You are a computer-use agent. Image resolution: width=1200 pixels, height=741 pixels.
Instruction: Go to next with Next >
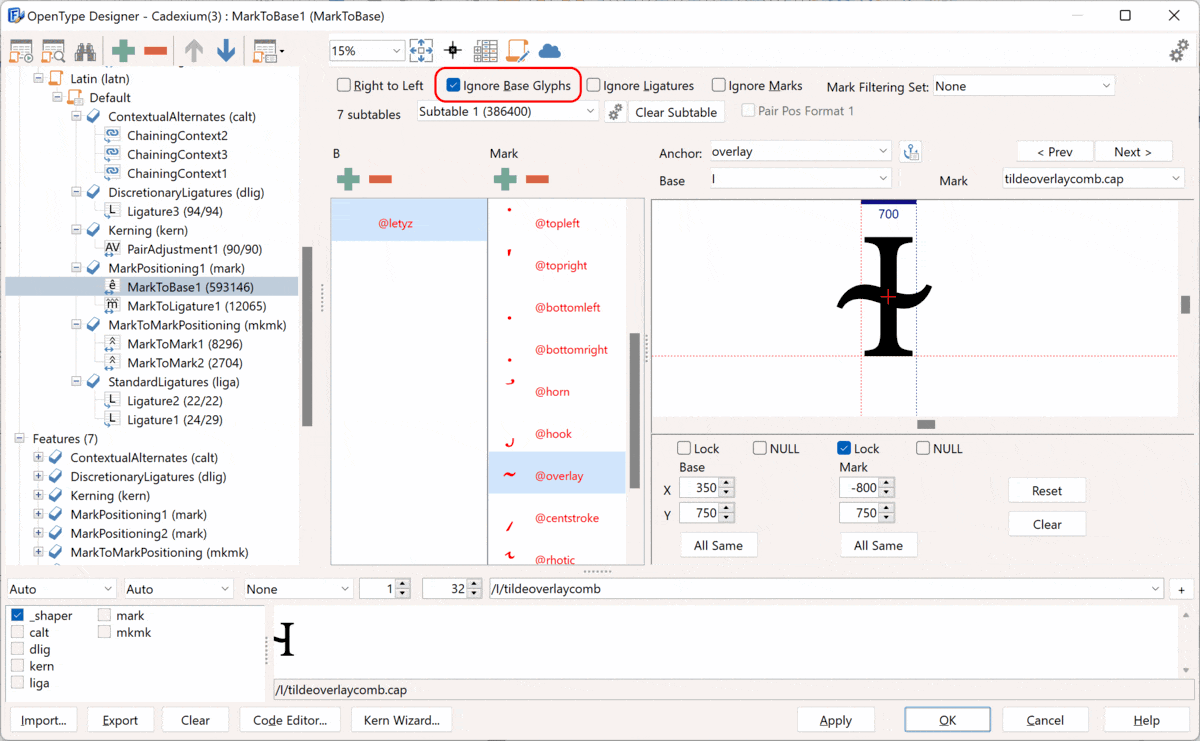click(1133, 152)
